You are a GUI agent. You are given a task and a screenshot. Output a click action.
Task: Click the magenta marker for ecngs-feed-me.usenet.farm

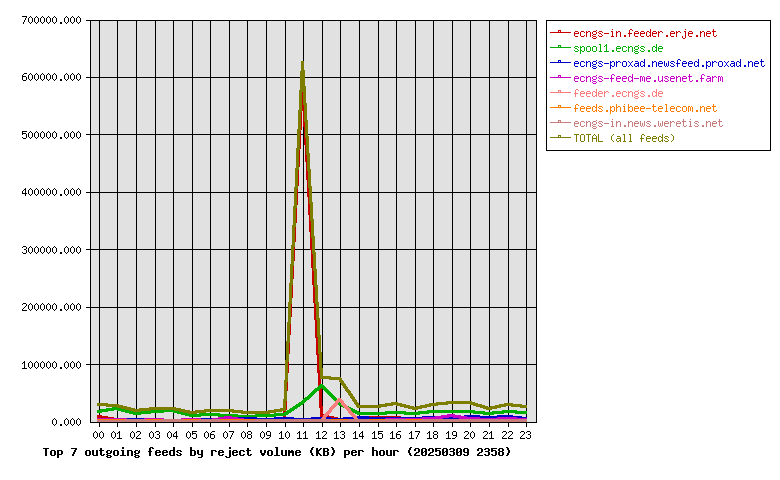click(x=560, y=77)
